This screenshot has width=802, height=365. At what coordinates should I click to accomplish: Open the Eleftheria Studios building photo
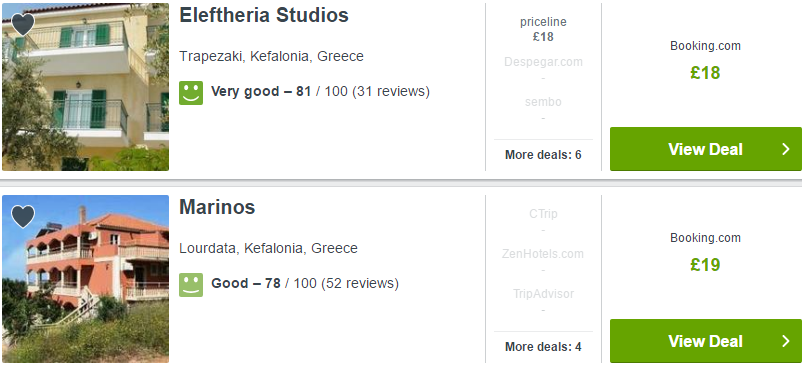click(x=85, y=86)
